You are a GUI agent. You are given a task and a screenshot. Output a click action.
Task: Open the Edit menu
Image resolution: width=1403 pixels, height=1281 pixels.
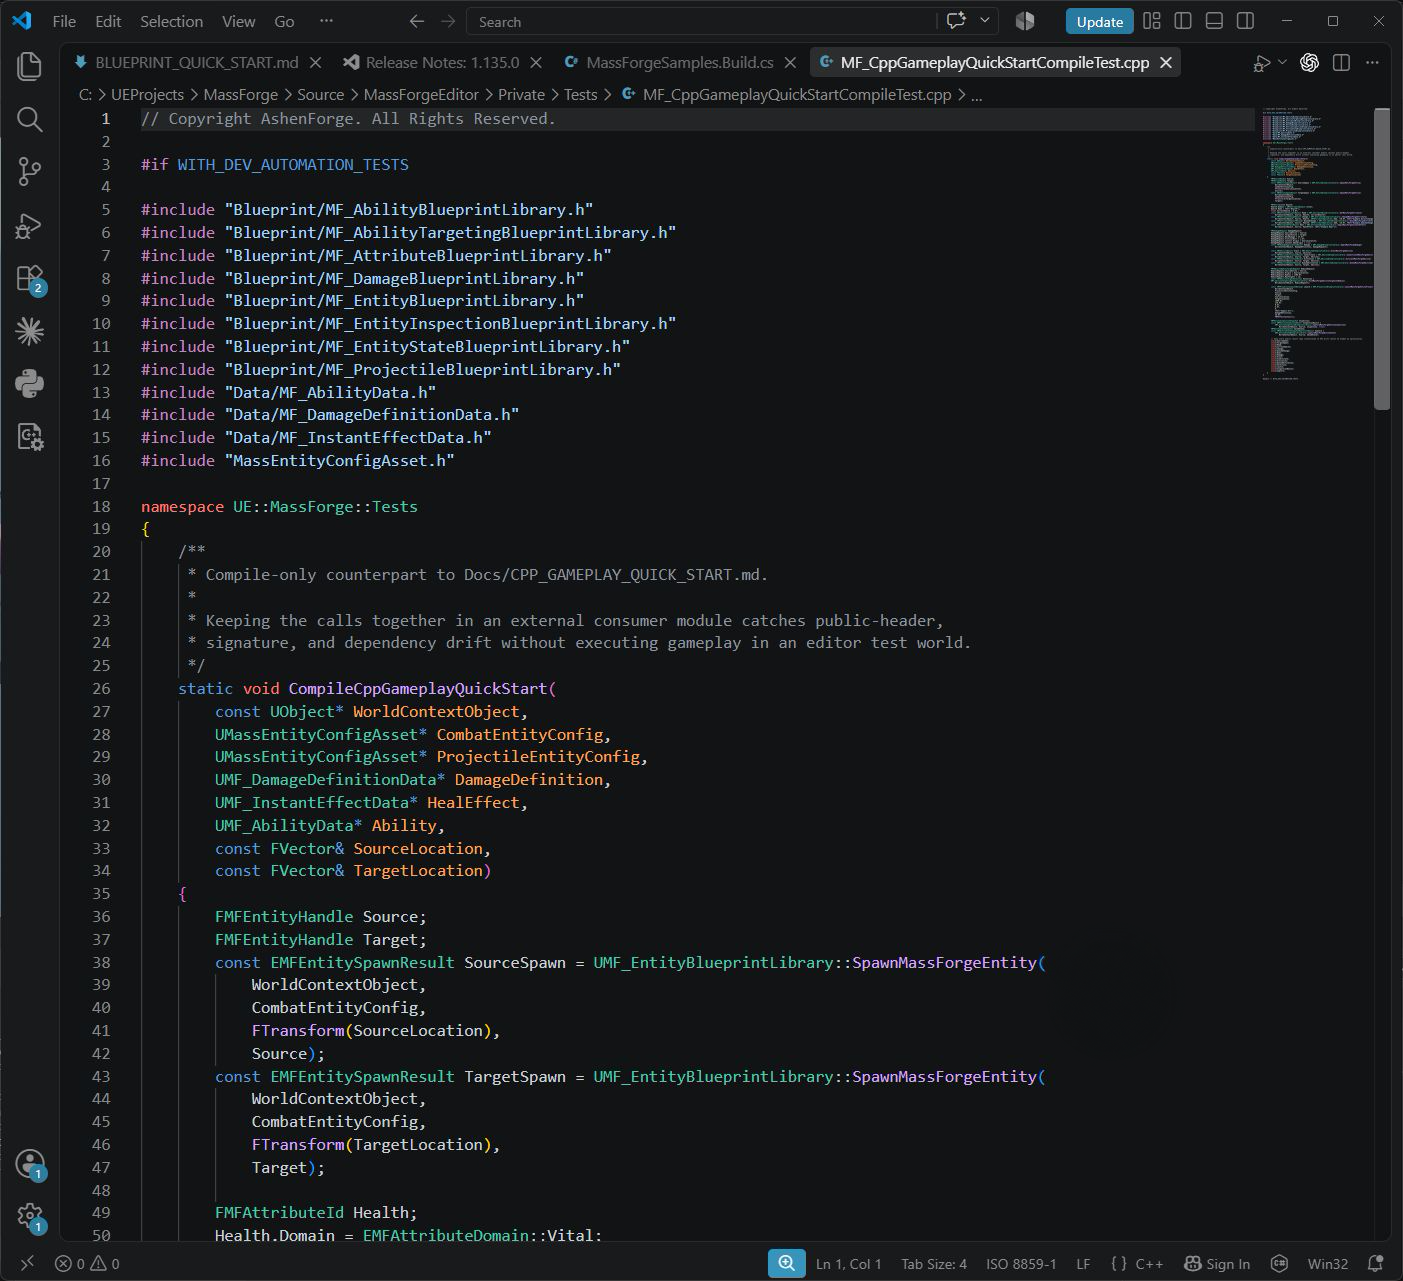[108, 21]
